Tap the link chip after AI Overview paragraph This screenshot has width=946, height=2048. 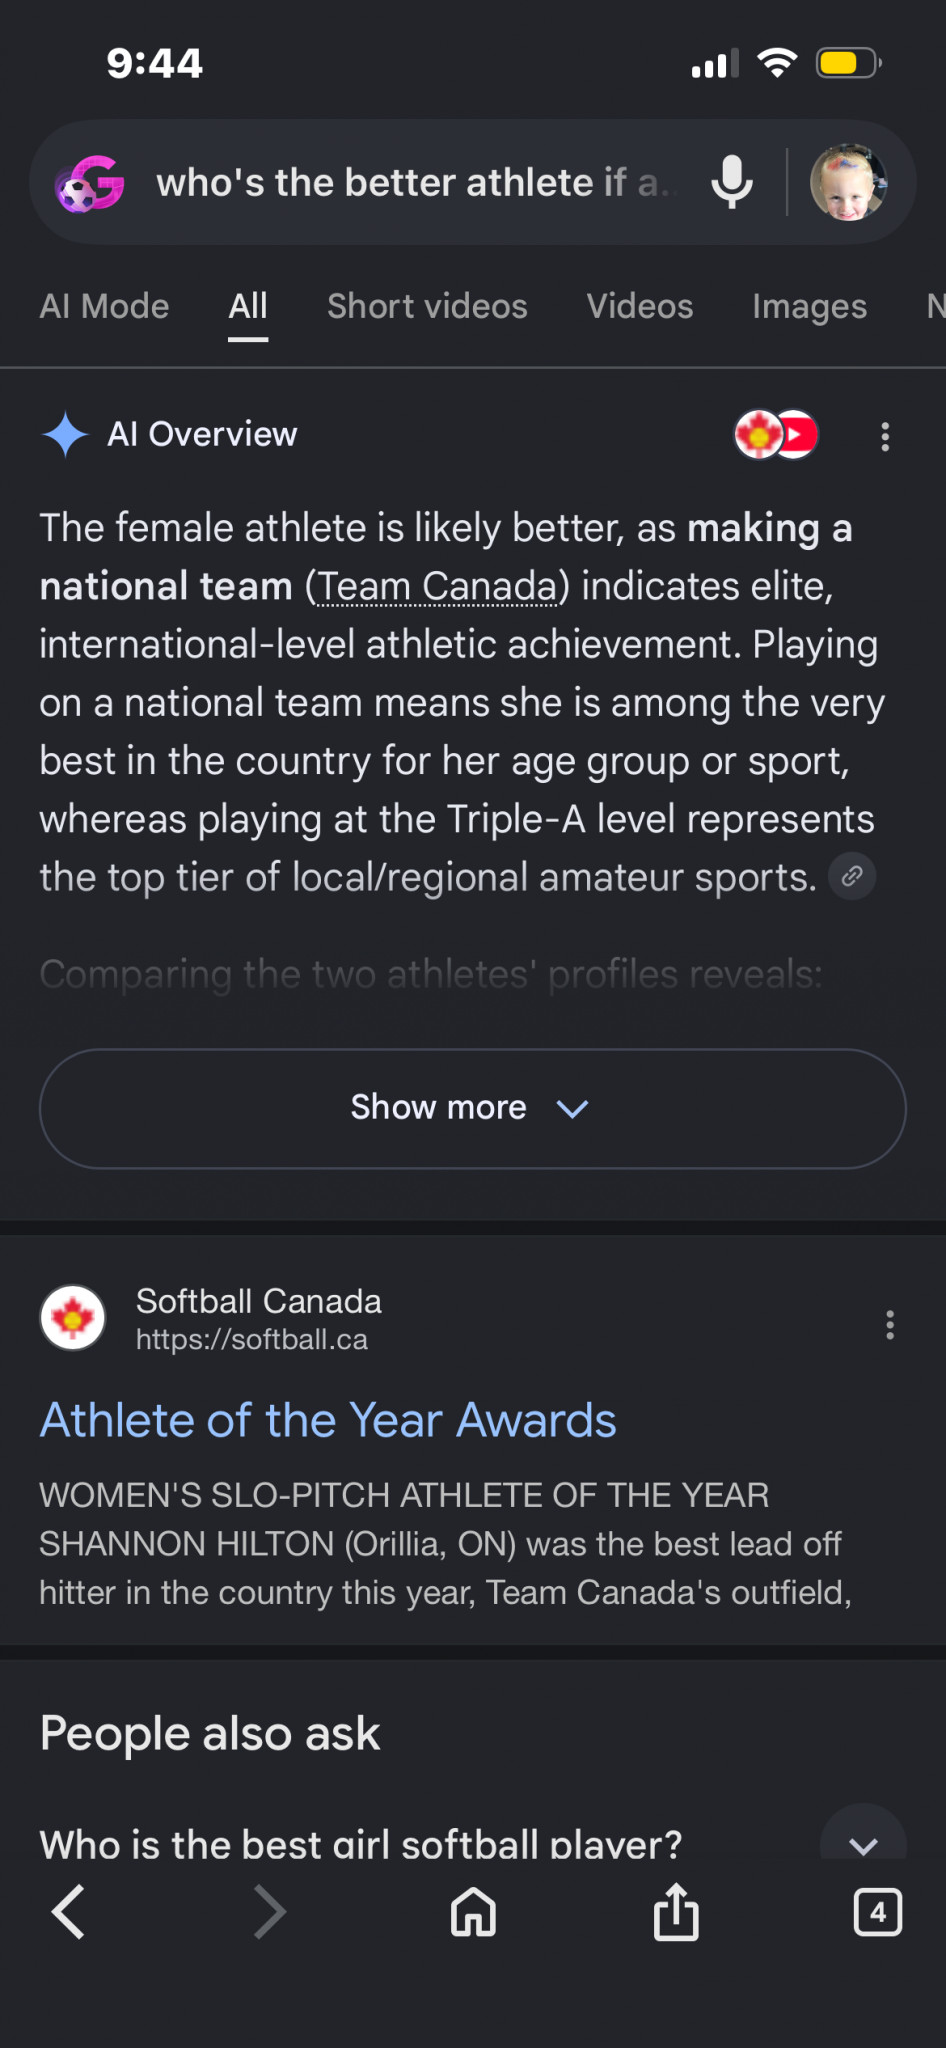point(852,877)
